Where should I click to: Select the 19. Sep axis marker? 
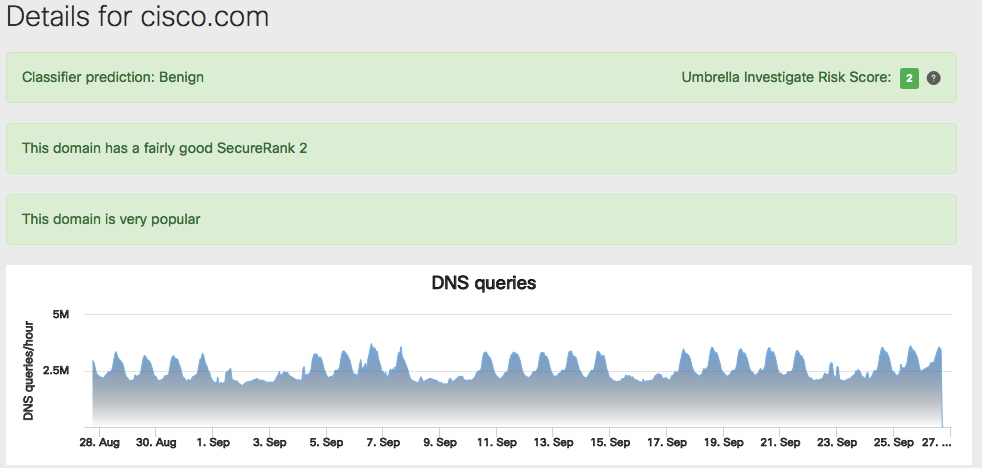point(722,442)
